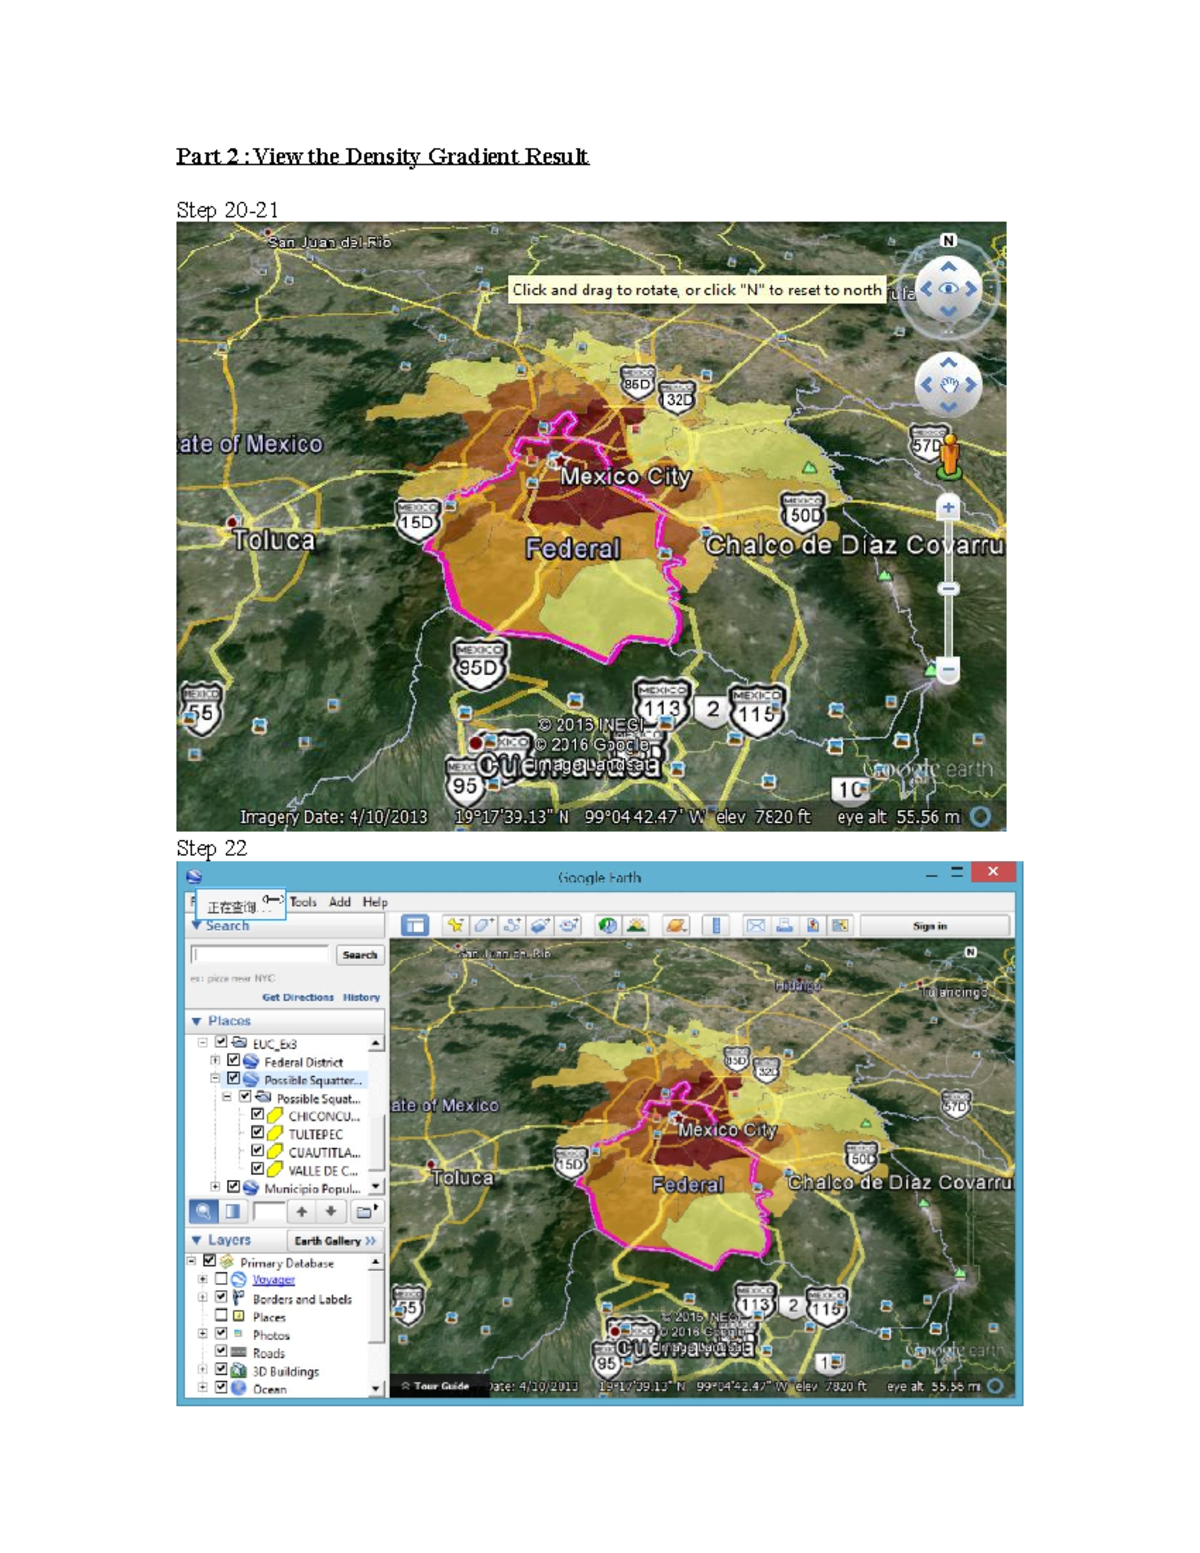Image resolution: width=1200 pixels, height=1553 pixels.
Task: Open the ruler measuring tool
Action: coord(716,925)
